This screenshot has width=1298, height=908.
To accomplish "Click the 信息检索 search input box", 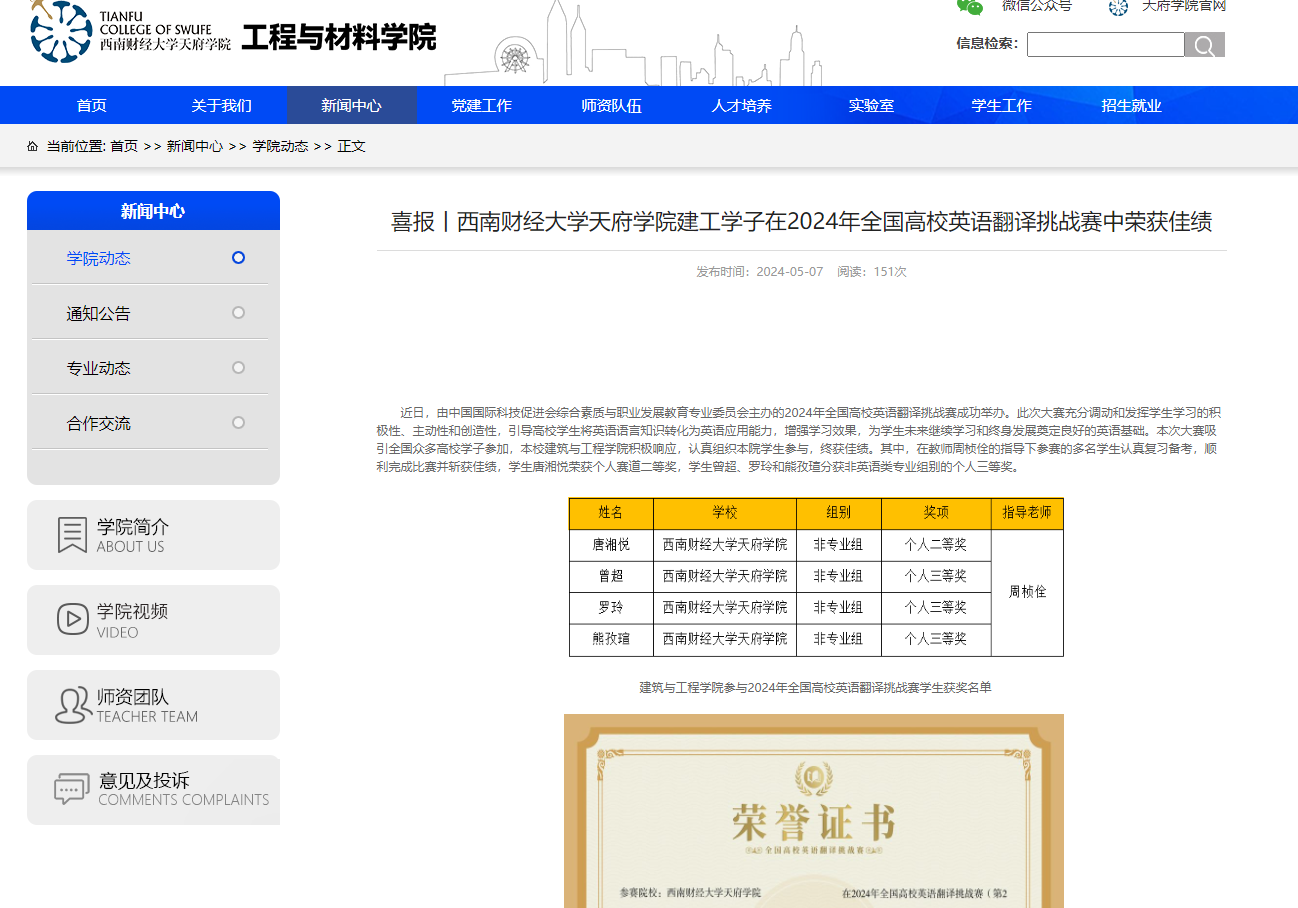I will click(1106, 45).
